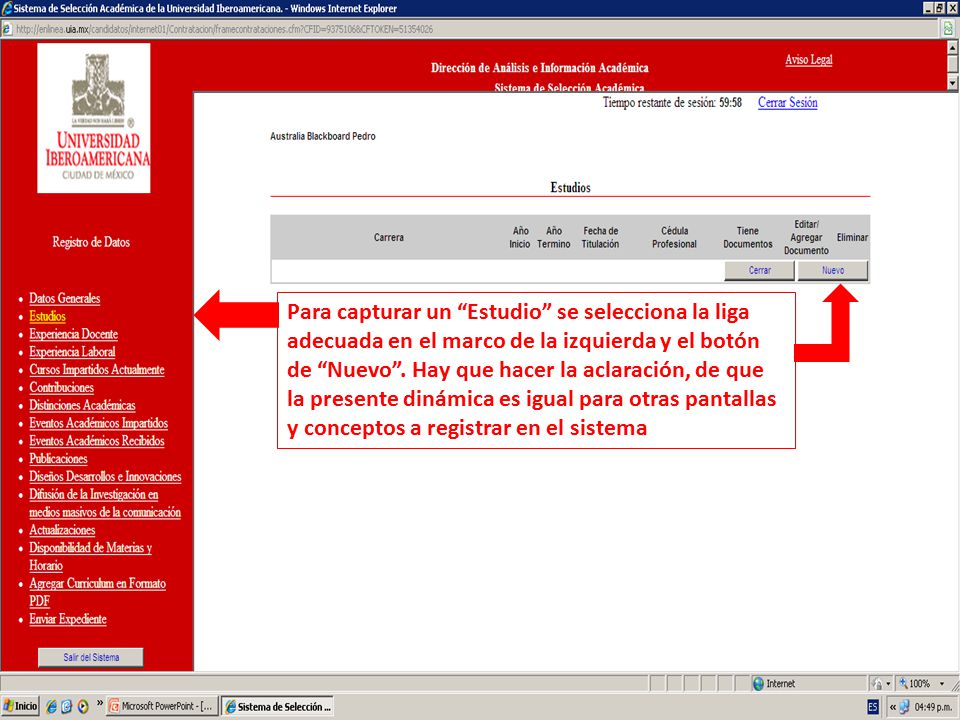Click Sistema de Selección taskbar button

click(278, 706)
